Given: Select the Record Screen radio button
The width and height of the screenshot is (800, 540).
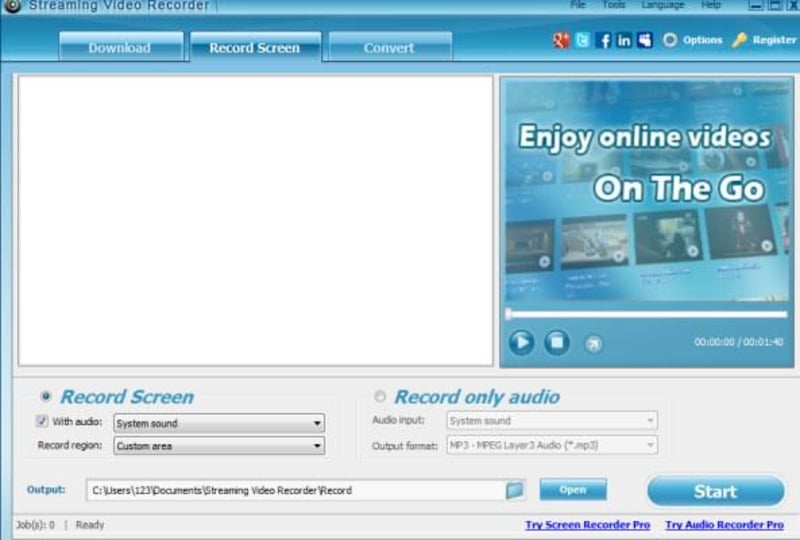Looking at the screenshot, I should tap(45, 396).
